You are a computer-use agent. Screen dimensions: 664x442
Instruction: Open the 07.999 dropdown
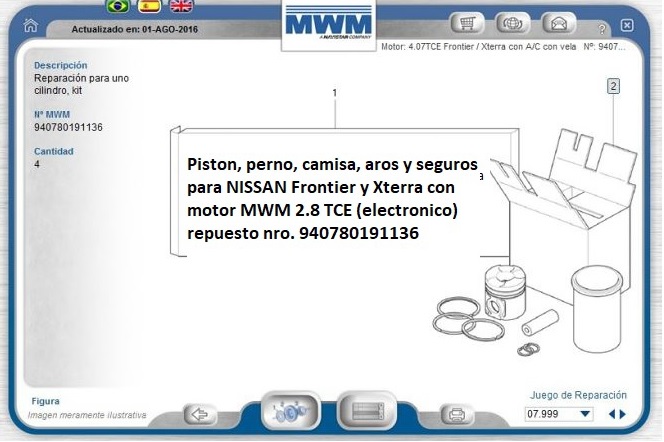pyautogui.click(x=559, y=414)
